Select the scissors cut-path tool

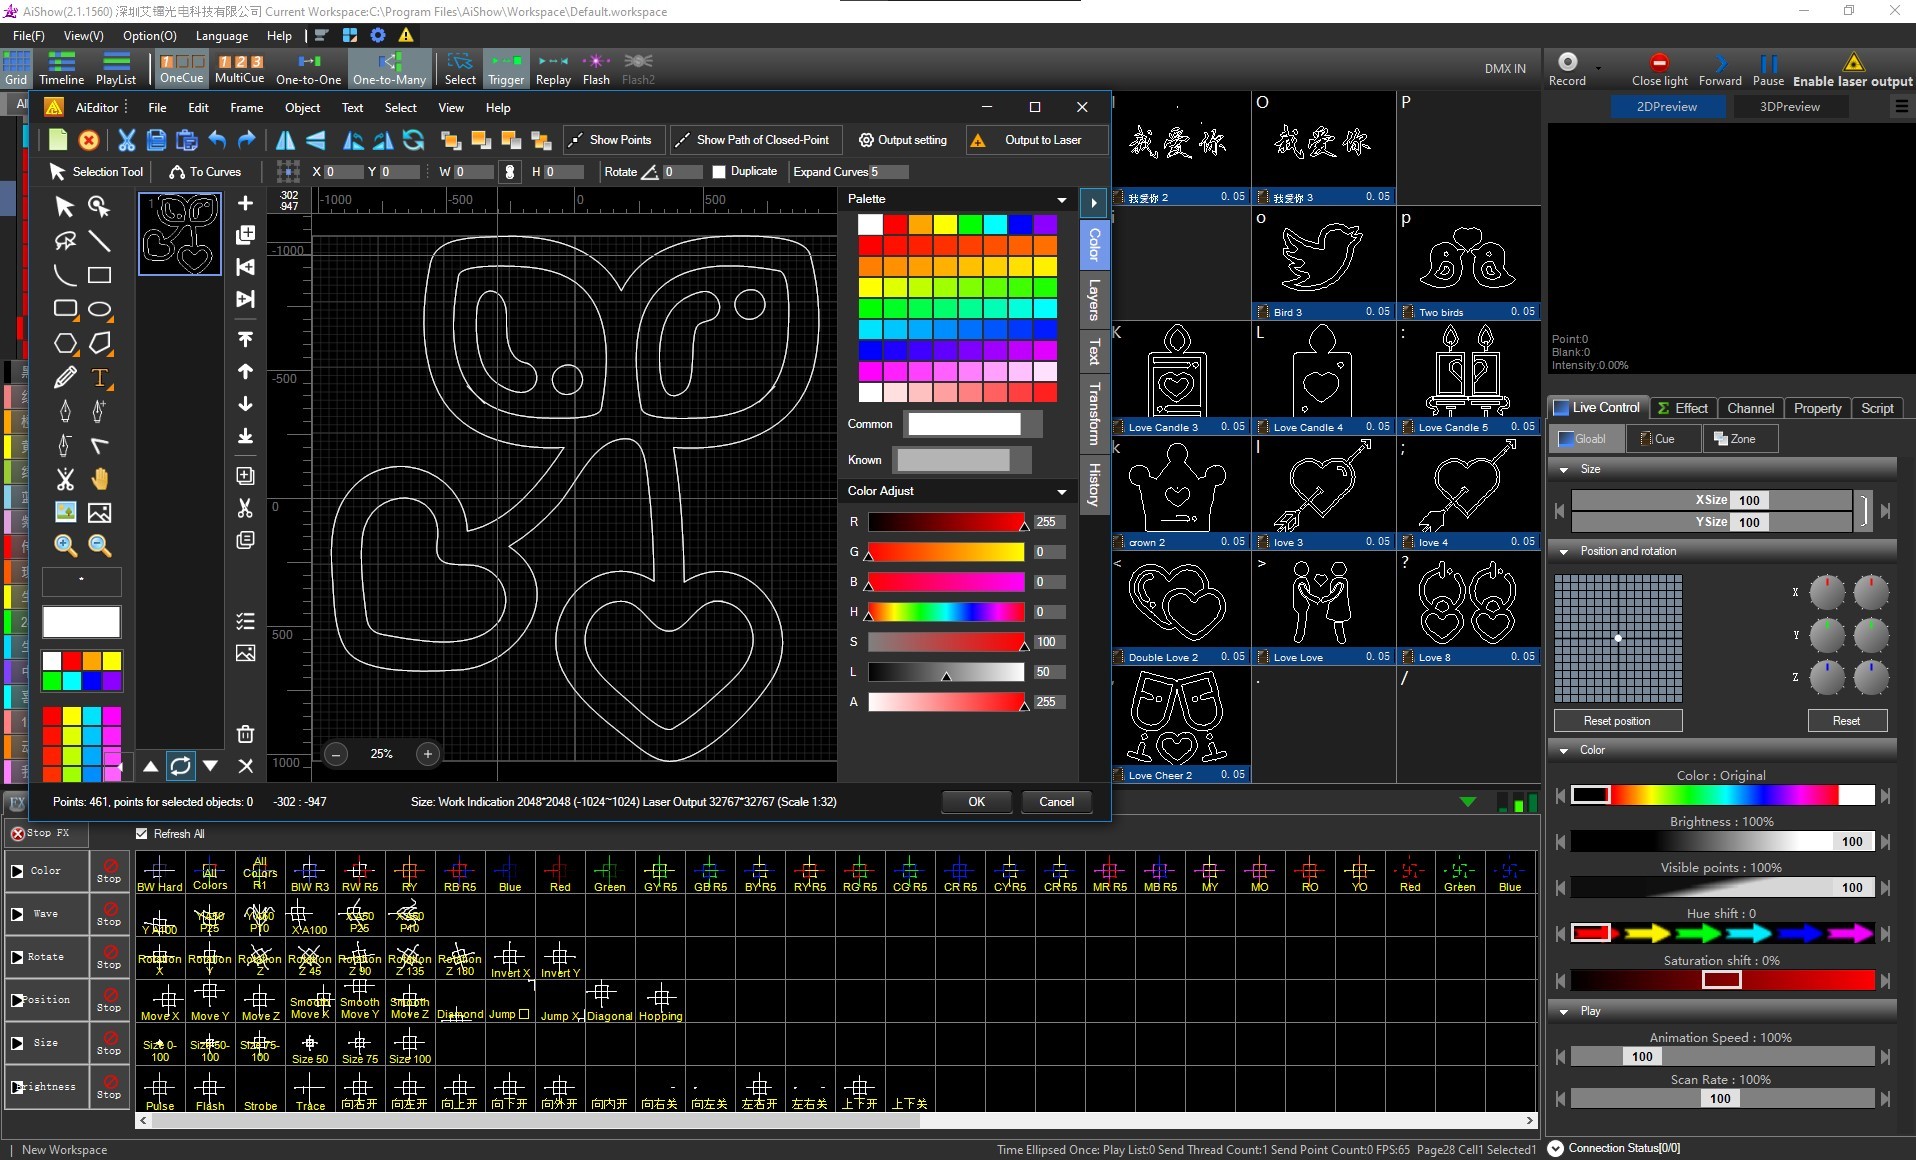click(65, 479)
